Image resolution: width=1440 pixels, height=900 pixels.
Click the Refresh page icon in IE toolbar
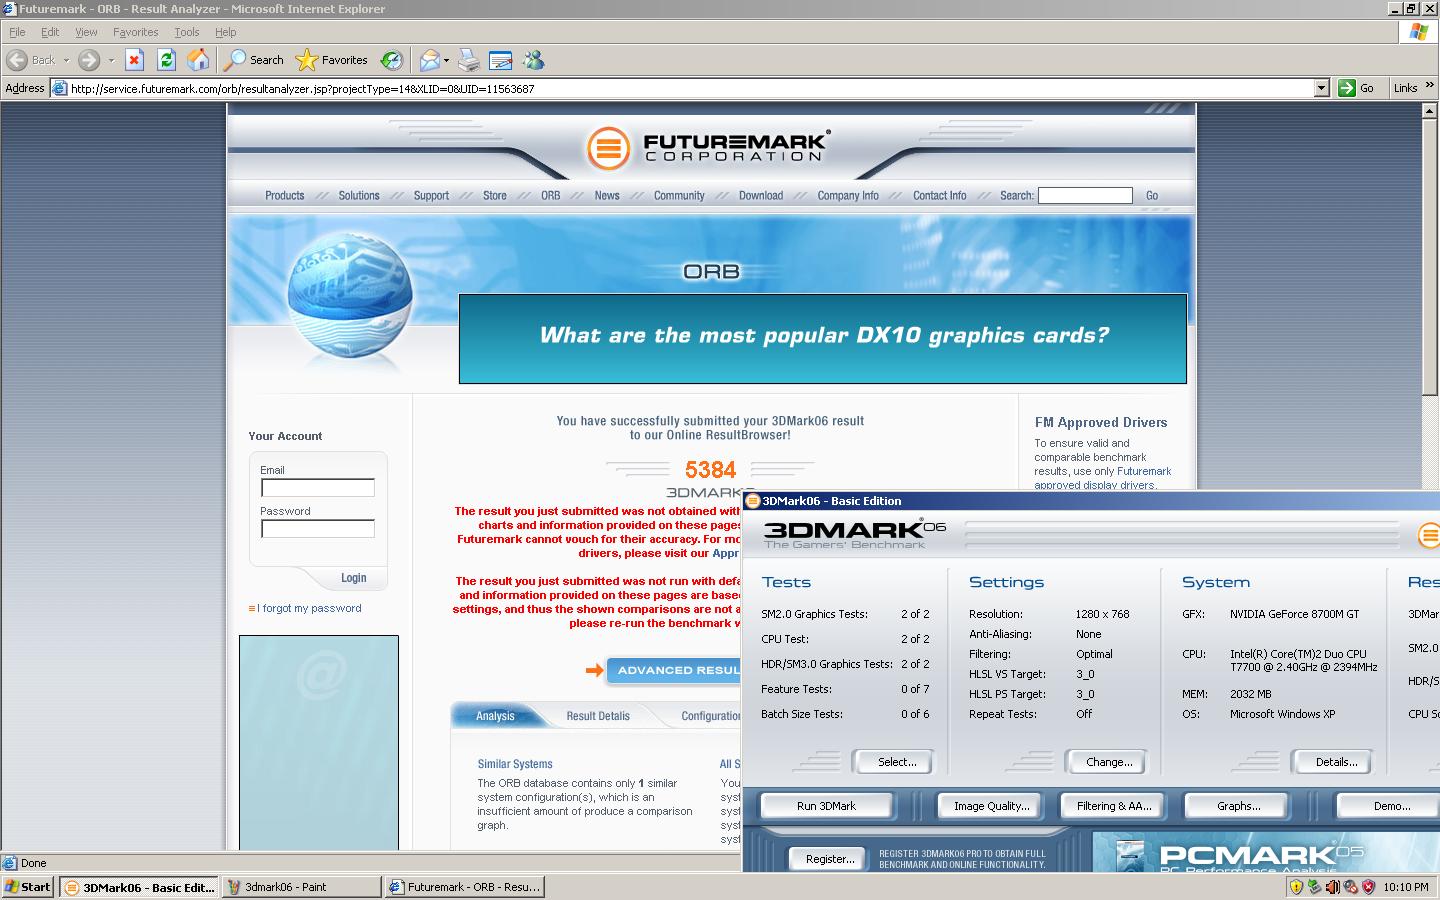point(167,60)
